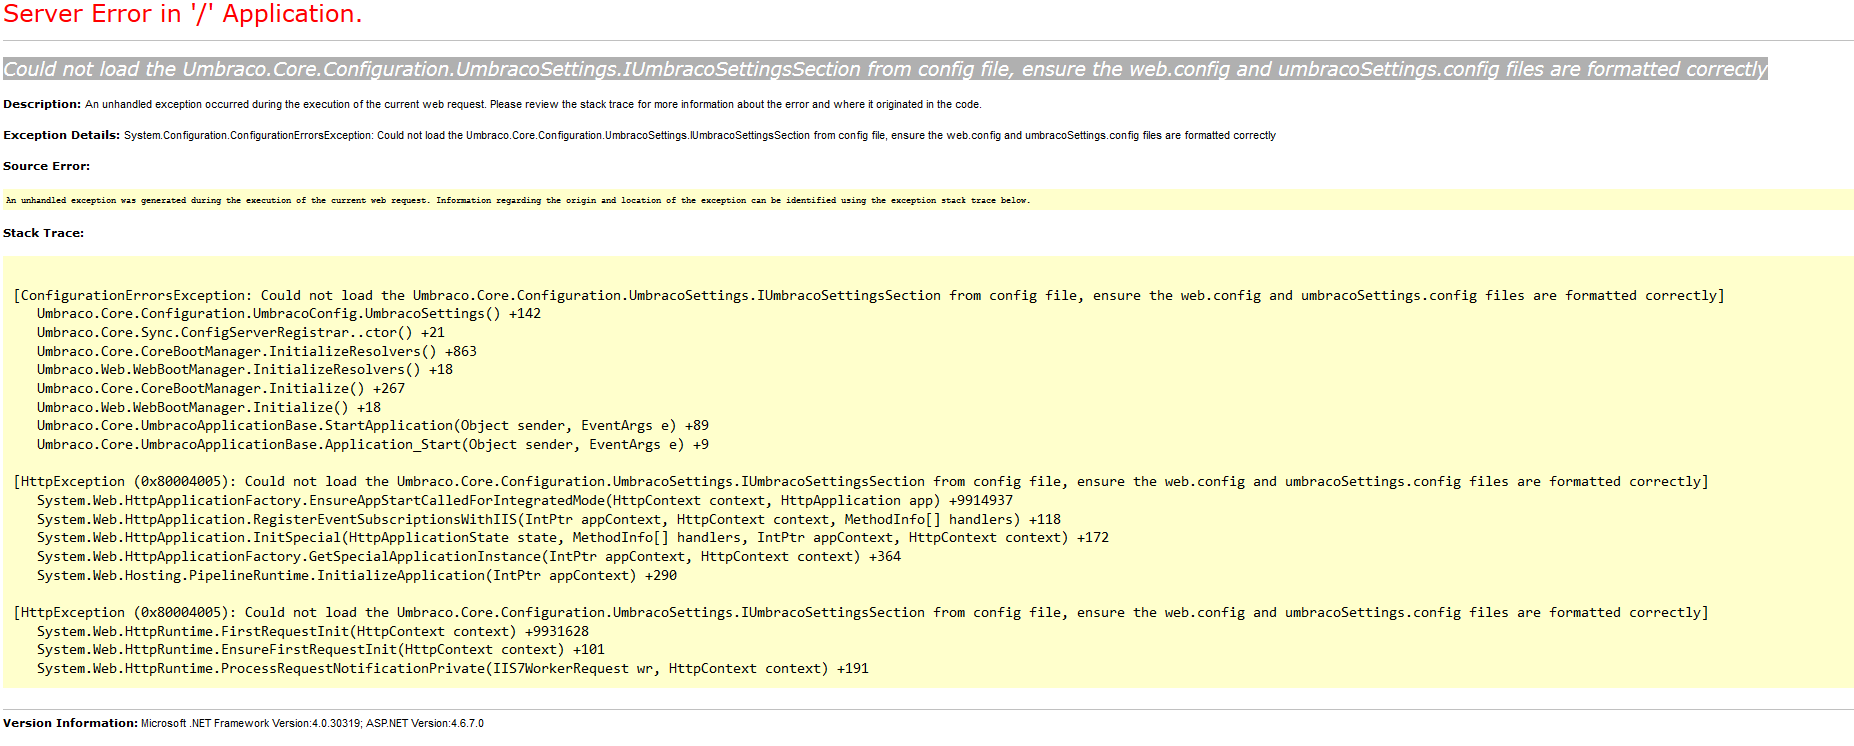
Task: Click the 'Description:' label
Action: tap(42, 104)
